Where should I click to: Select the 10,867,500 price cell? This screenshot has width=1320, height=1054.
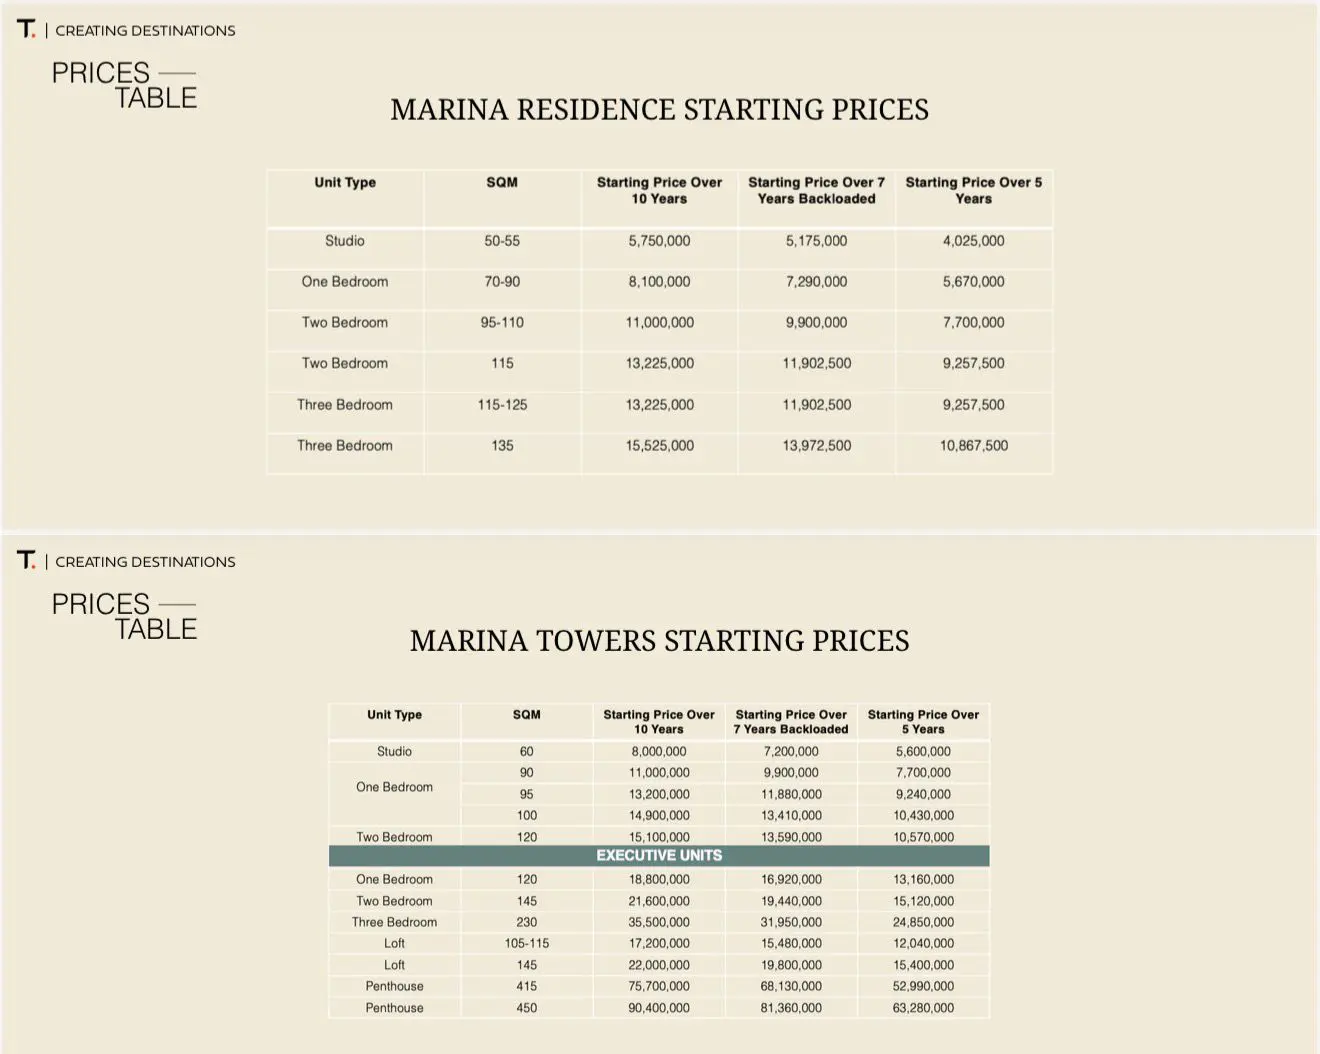tap(973, 446)
